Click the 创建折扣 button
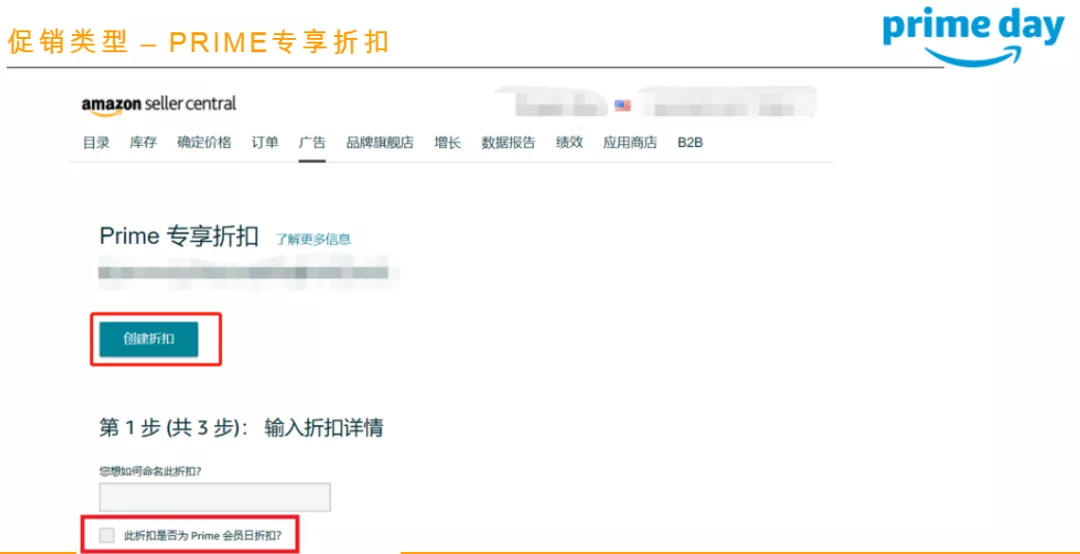The image size is (1080, 554). point(149,339)
